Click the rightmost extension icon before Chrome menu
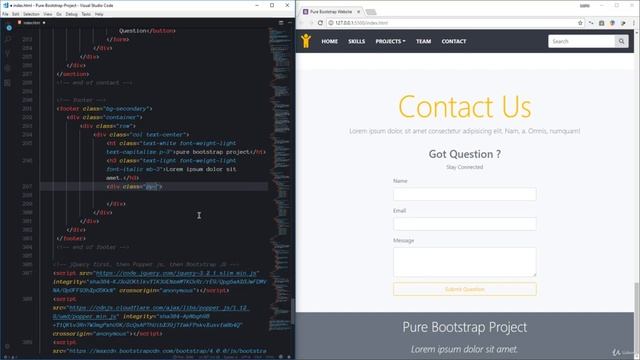The image size is (640, 360). pyautogui.click(x=623, y=23)
